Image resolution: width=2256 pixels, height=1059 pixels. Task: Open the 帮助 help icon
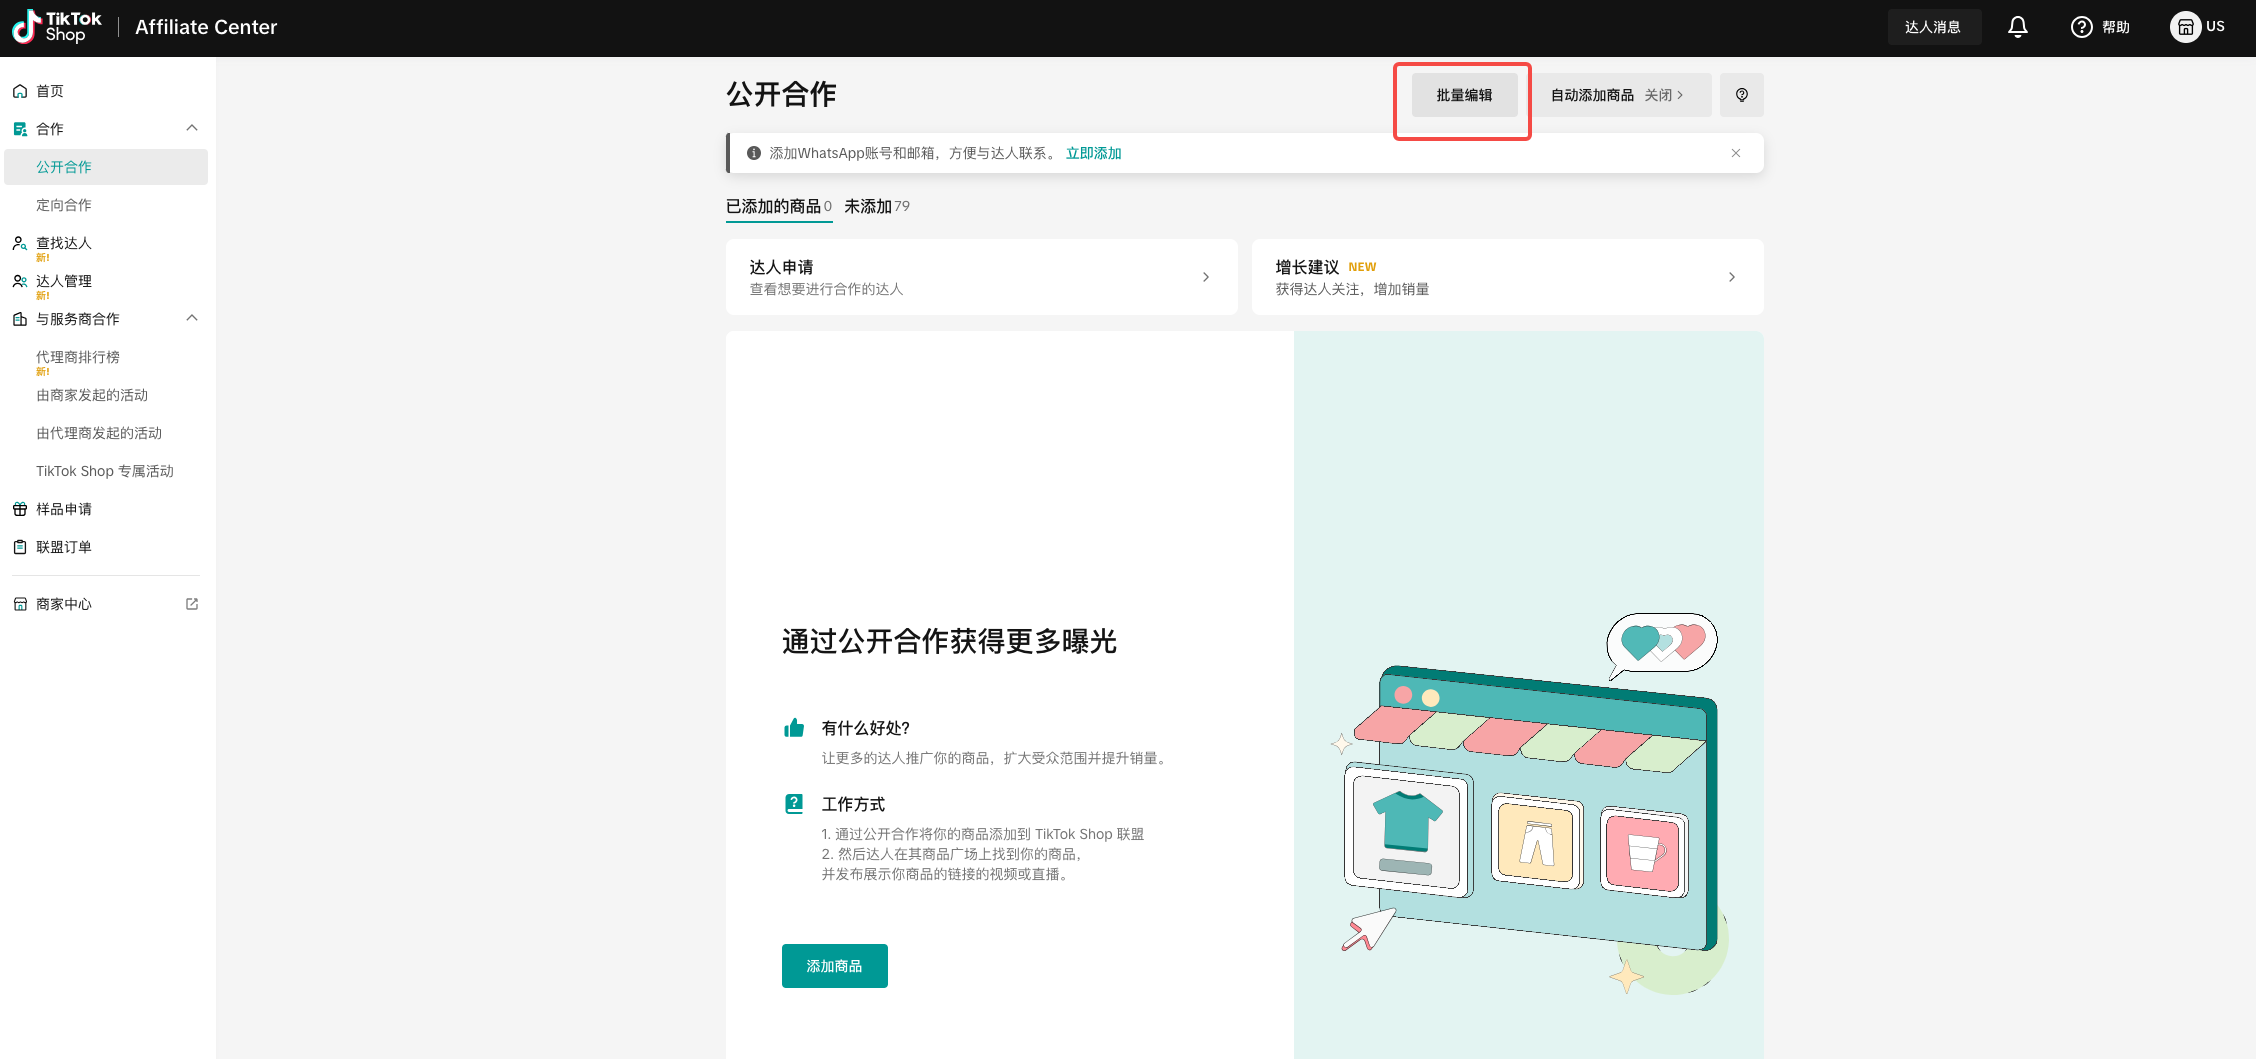(x=2082, y=27)
